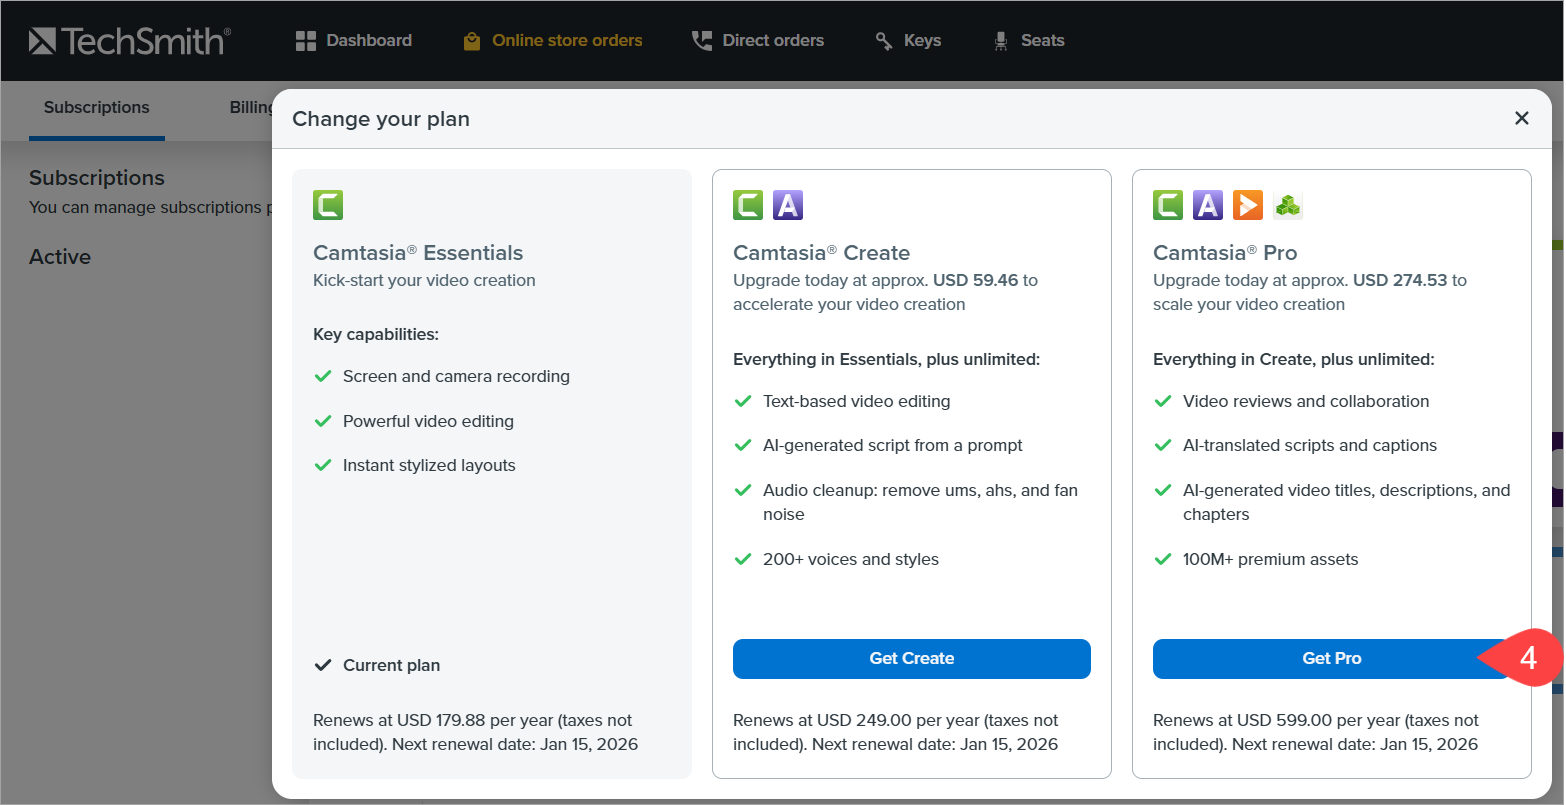
Task: Click checkmark beside Screen and camera recording
Action: 323,377
